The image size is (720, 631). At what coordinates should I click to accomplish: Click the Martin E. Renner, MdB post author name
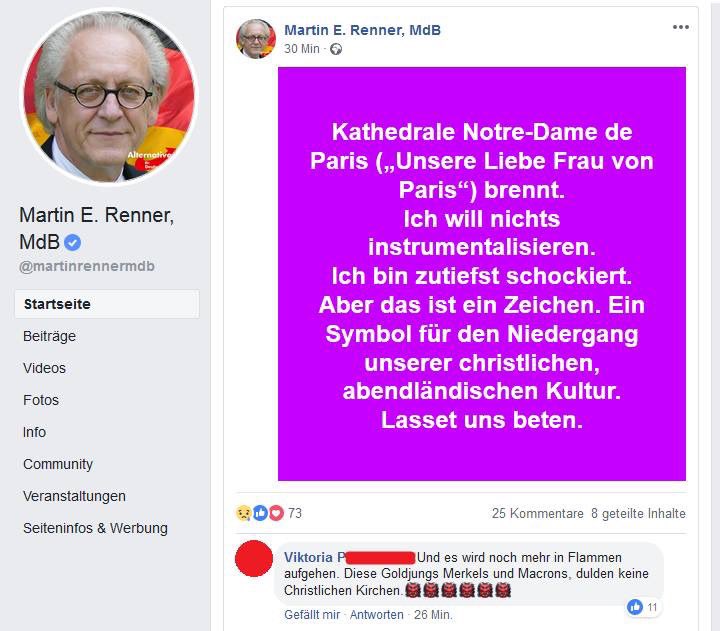pos(362,30)
